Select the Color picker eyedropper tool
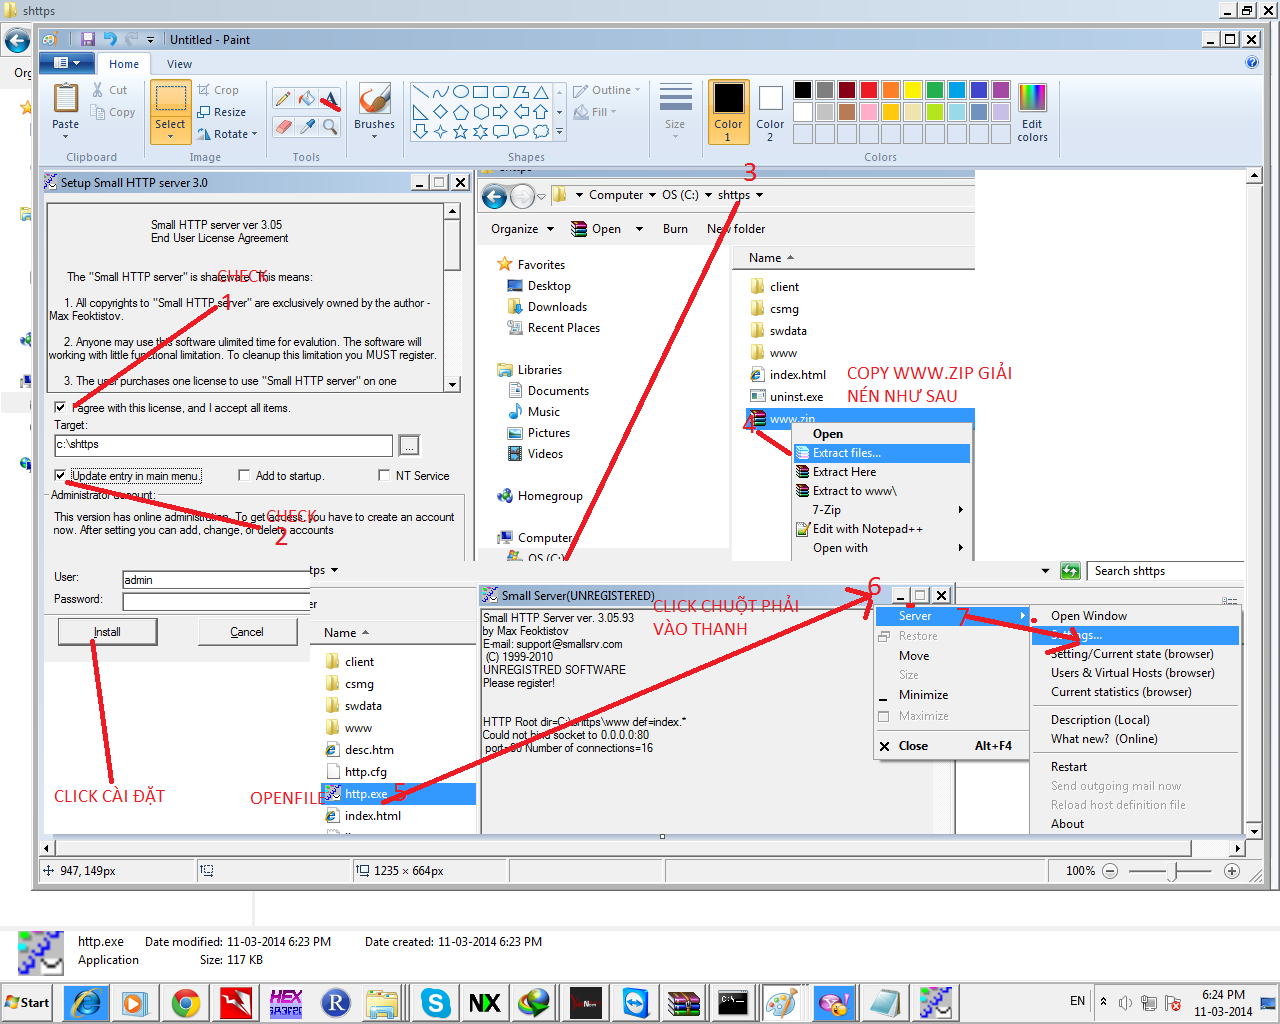Screen dimensions: 1280x1024 click(x=307, y=126)
